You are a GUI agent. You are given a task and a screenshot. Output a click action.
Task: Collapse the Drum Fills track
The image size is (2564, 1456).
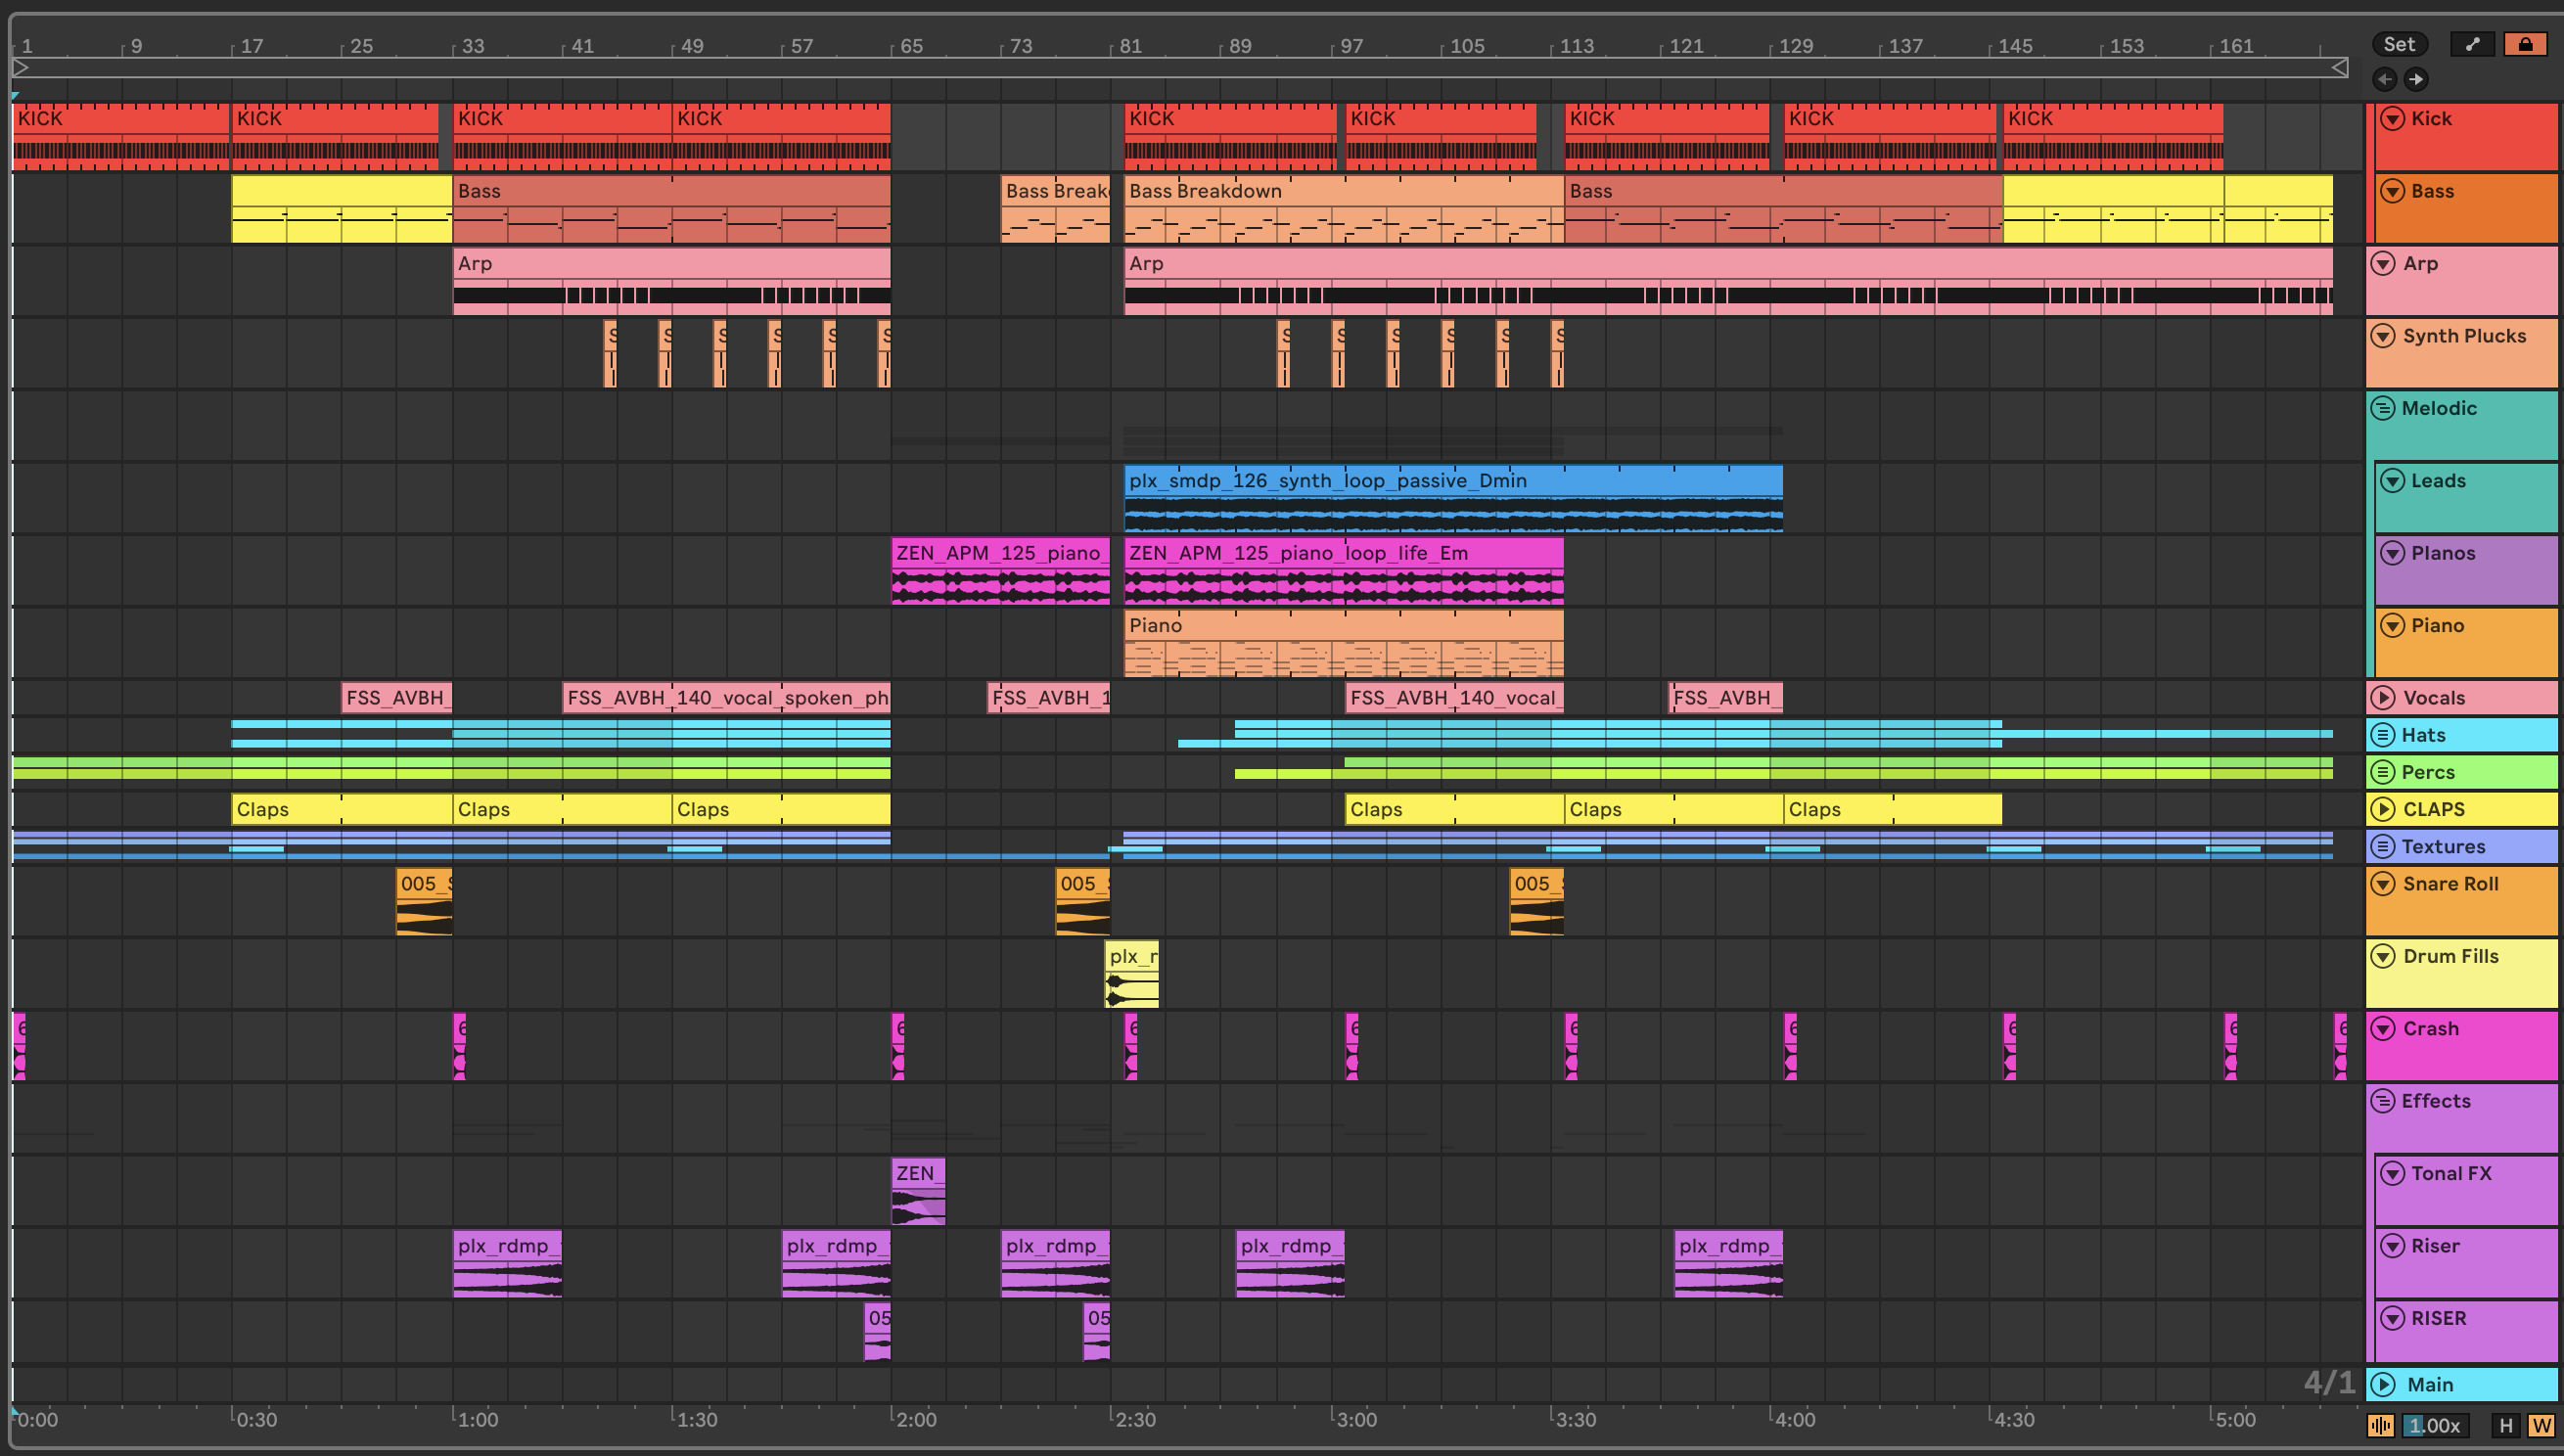2384,956
